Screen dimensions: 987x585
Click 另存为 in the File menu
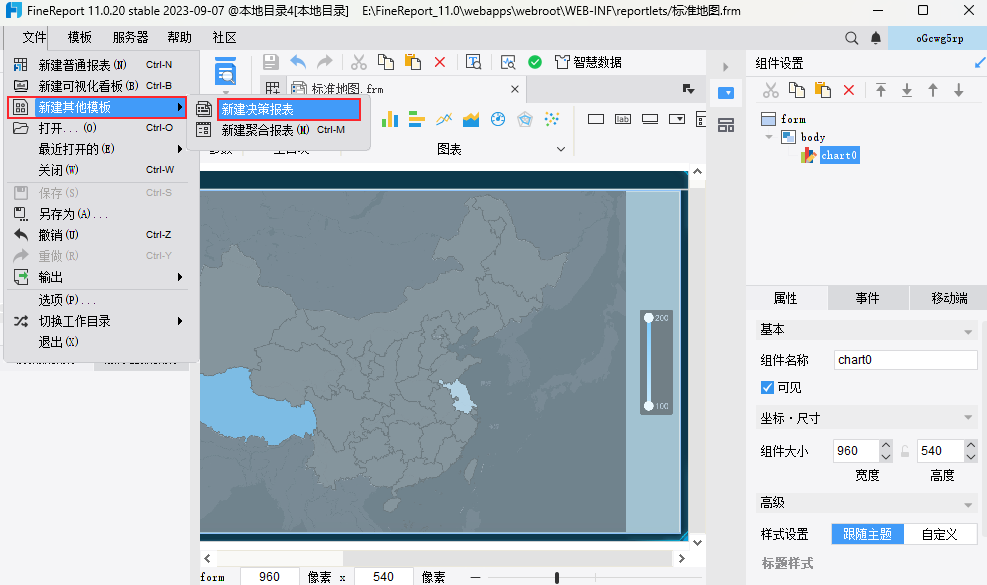72,214
